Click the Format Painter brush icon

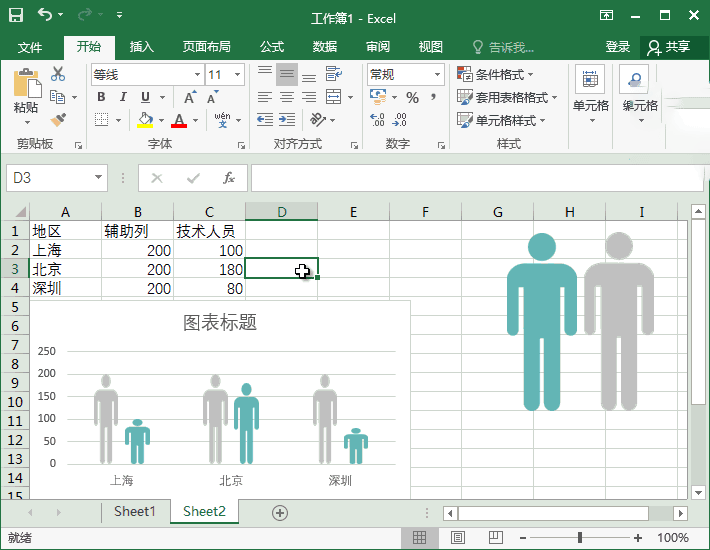pyautogui.click(x=58, y=120)
